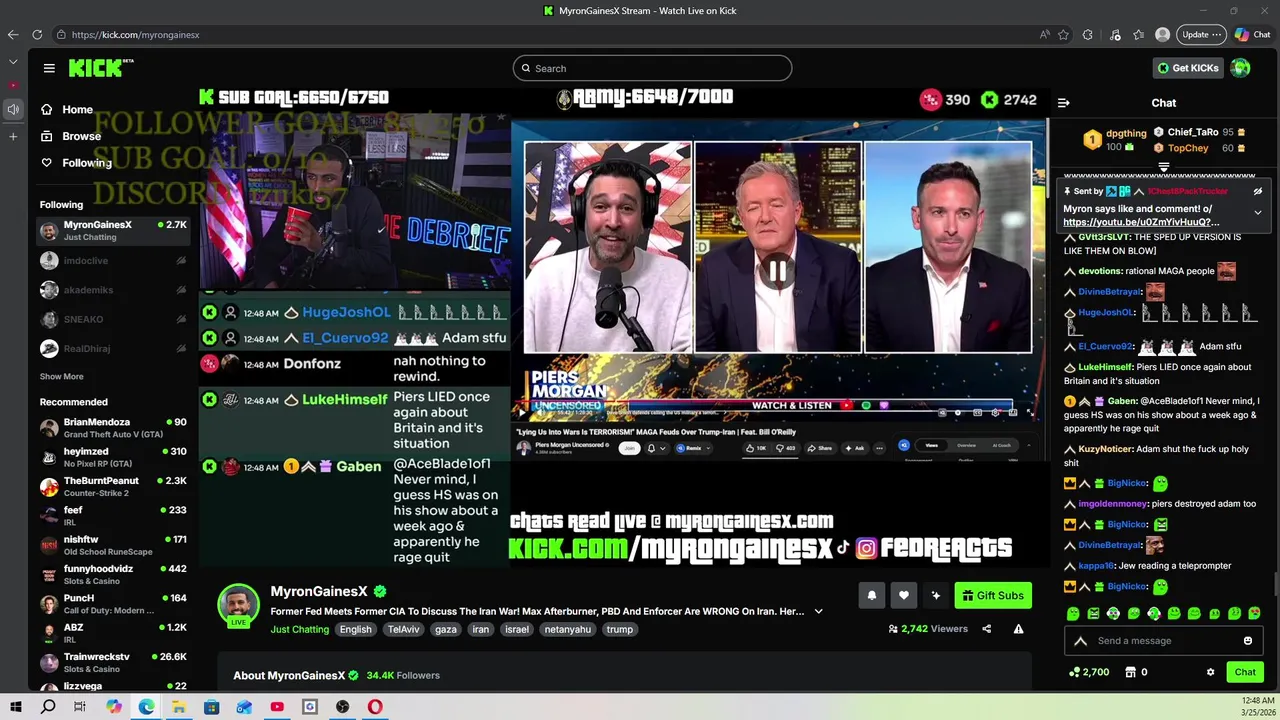Image resolution: width=1280 pixels, height=720 pixels.
Task: Refresh the browser page
Action: (x=37, y=34)
